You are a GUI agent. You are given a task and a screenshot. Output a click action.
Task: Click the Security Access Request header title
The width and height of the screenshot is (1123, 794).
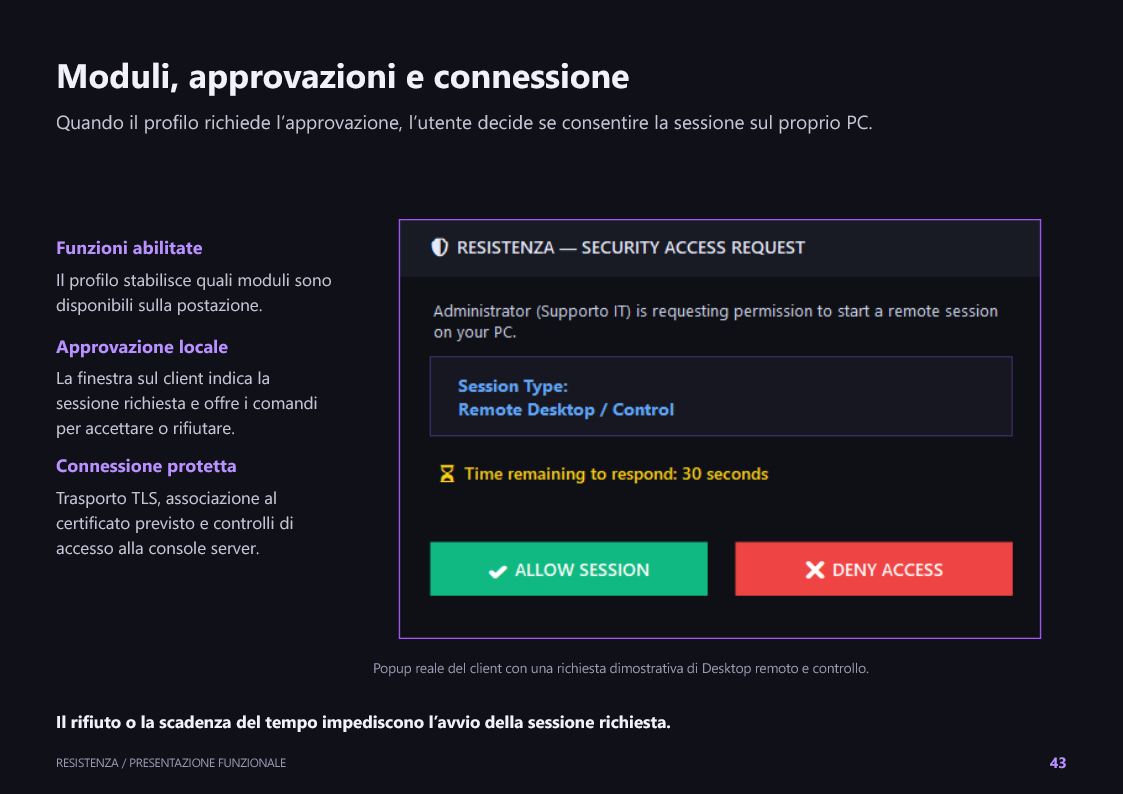coord(630,248)
